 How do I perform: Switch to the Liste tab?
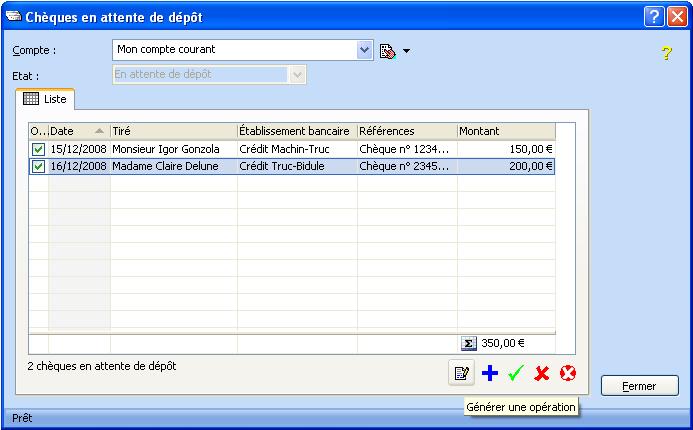(44, 100)
